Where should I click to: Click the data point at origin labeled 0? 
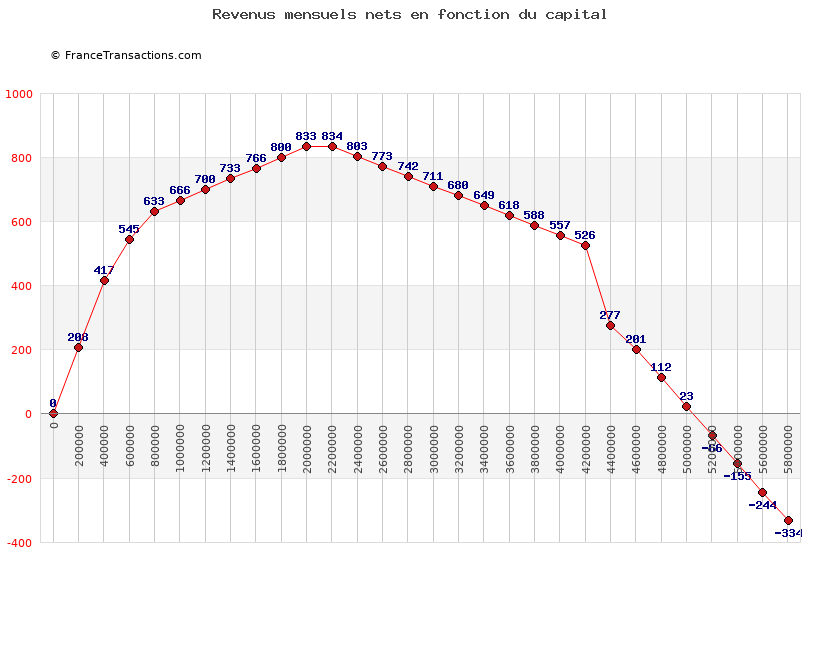[x=53, y=414]
